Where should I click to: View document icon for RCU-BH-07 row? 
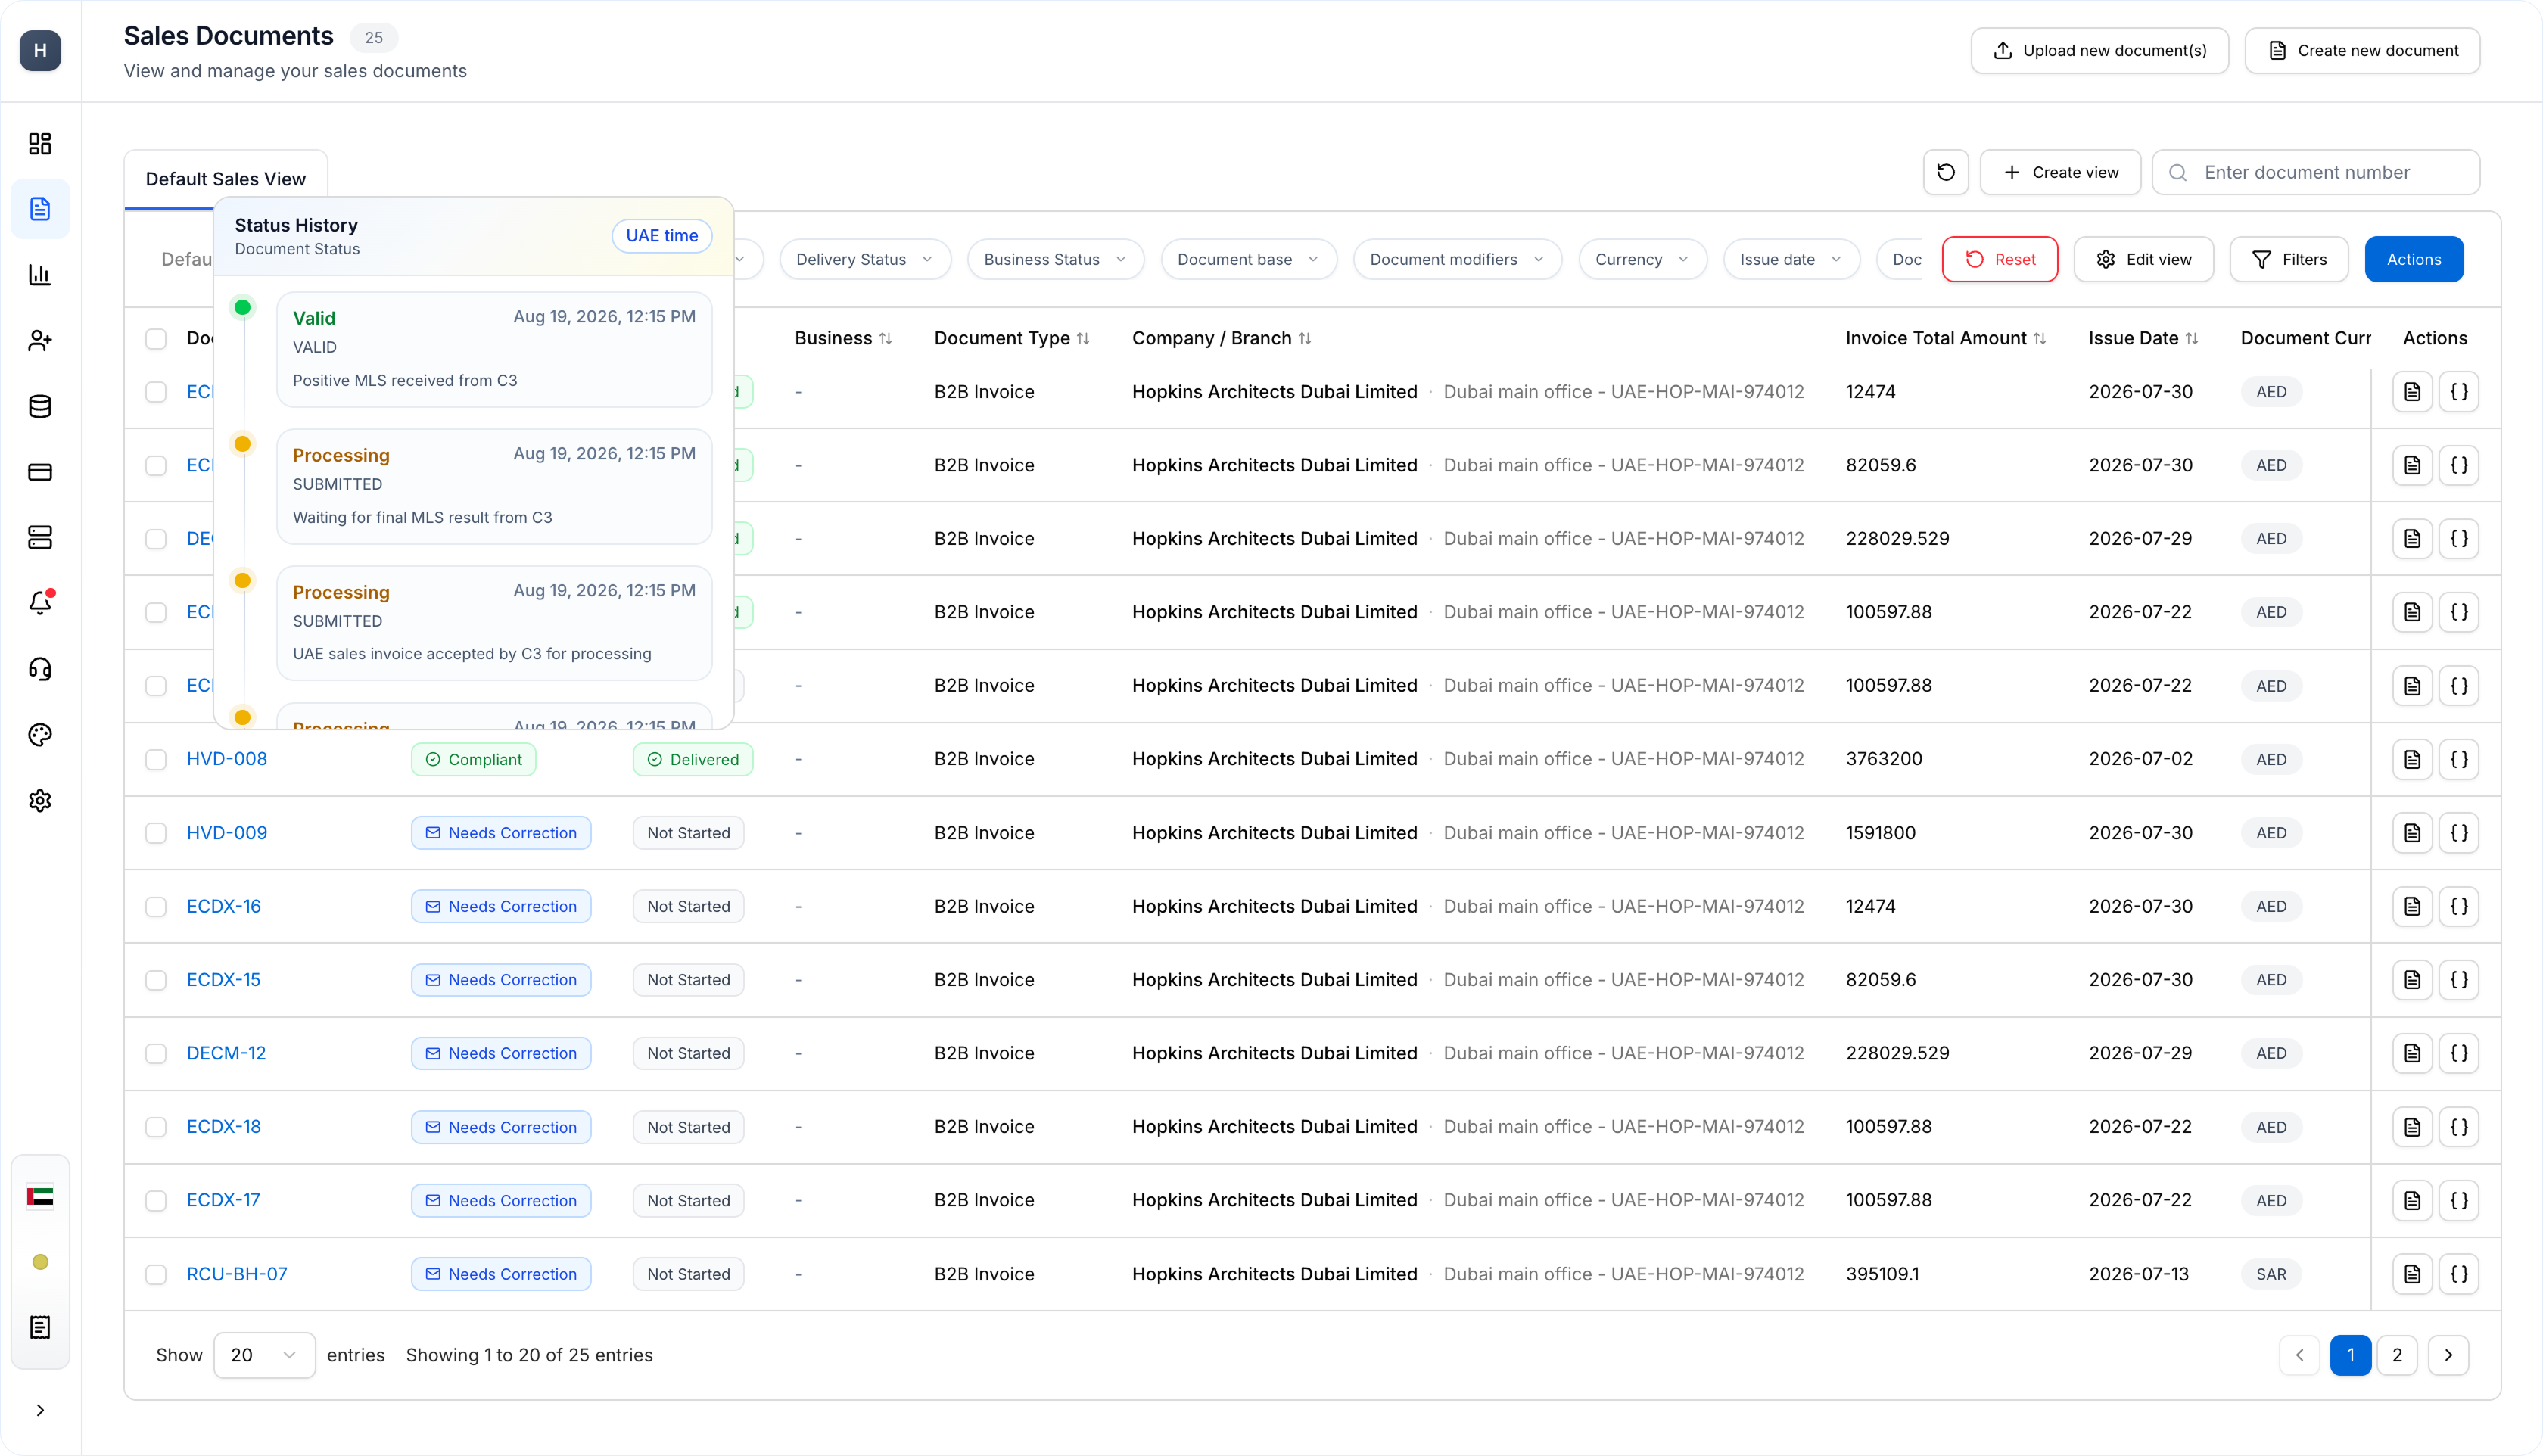tap(2412, 1274)
